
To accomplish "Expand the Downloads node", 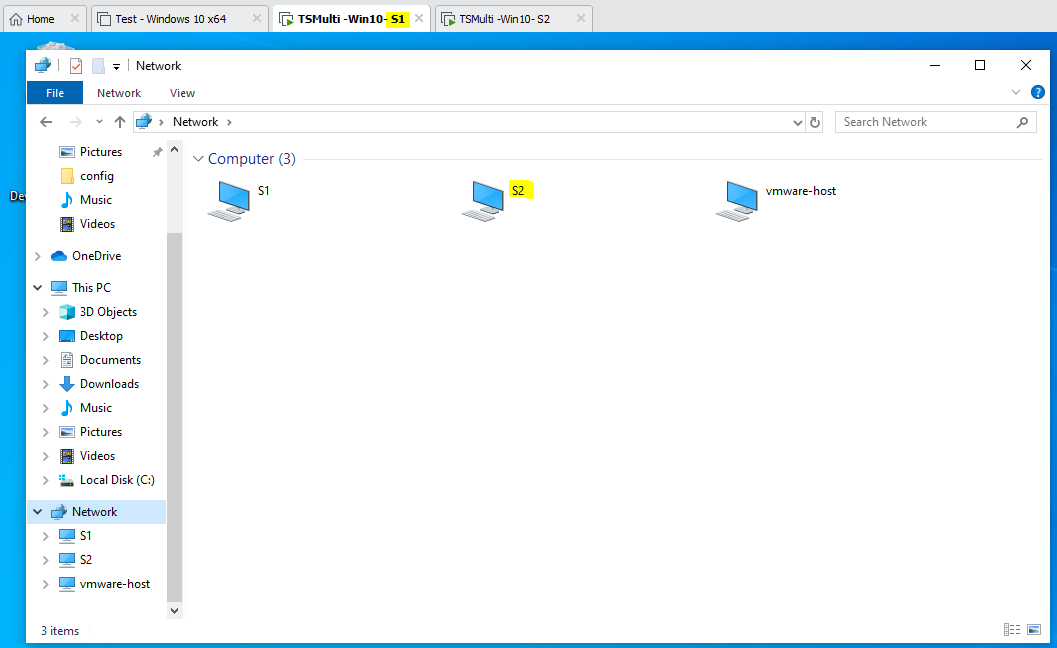I will pos(46,384).
